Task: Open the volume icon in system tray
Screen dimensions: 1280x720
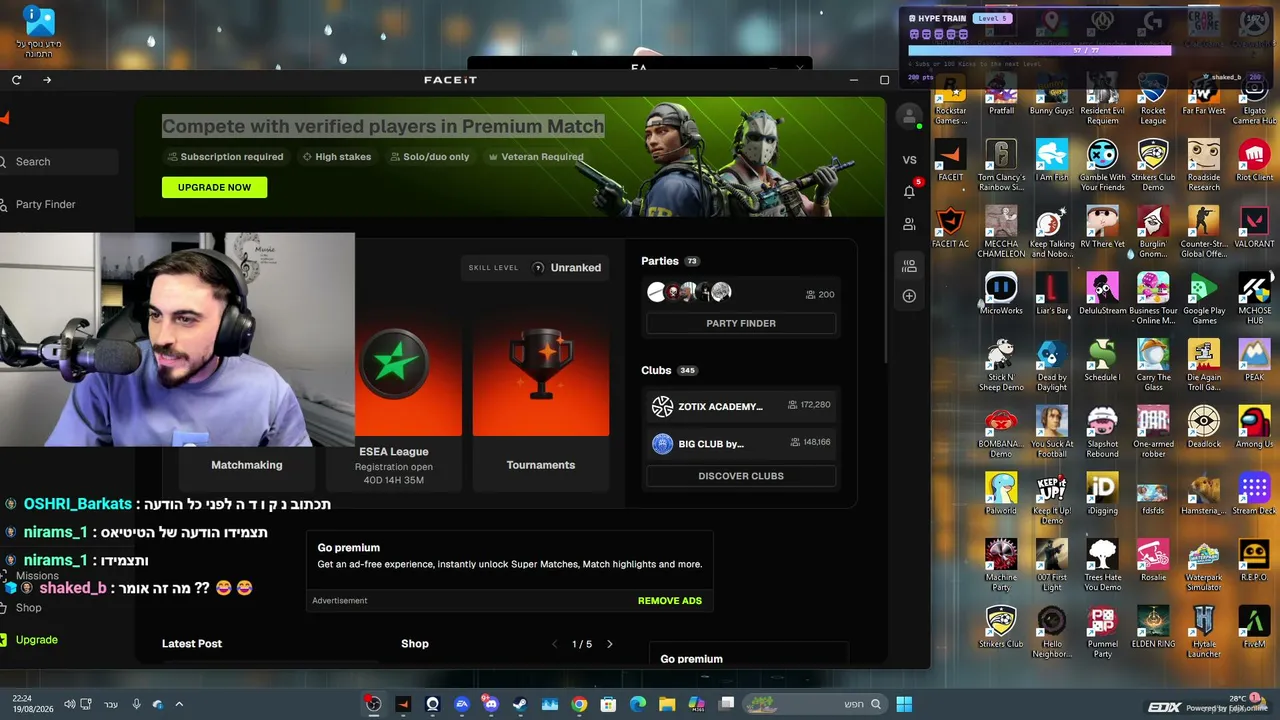Action: [70, 704]
